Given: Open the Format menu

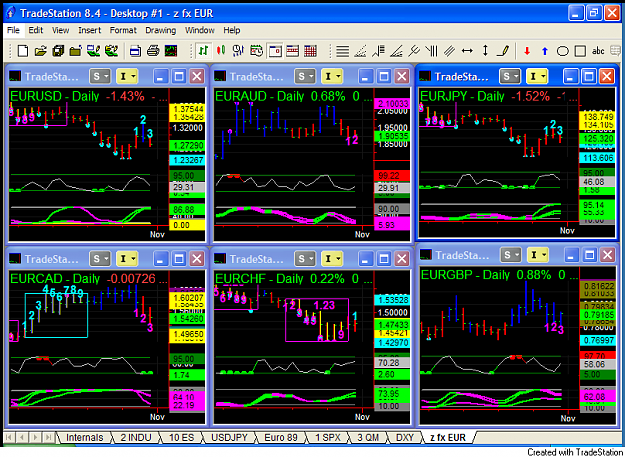Looking at the screenshot, I should pos(123,30).
